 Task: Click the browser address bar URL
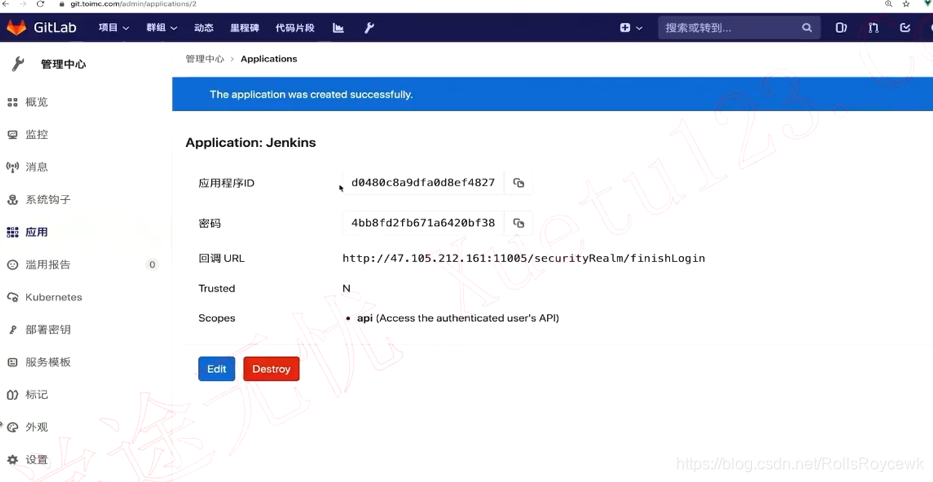[x=133, y=4]
